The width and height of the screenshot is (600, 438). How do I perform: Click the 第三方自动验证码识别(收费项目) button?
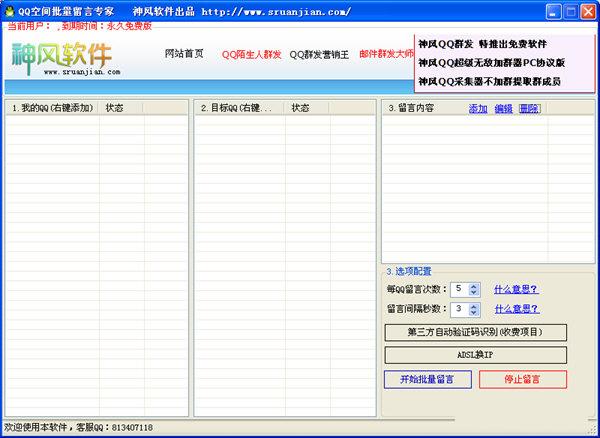(x=476, y=332)
